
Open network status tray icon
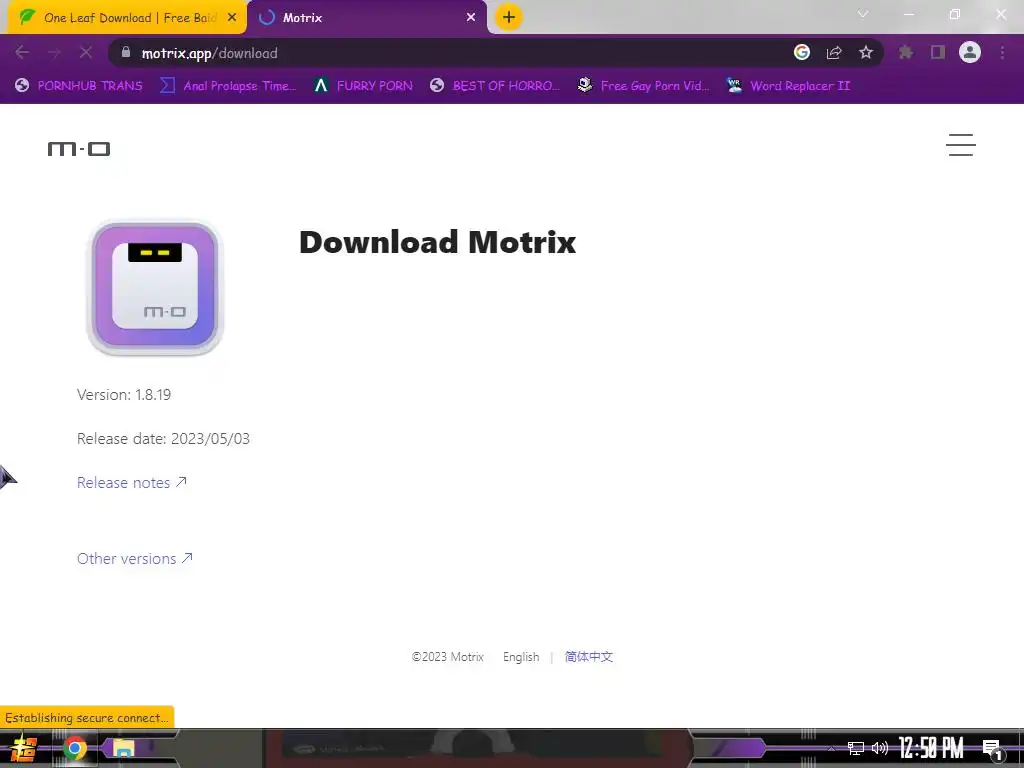(x=856, y=748)
